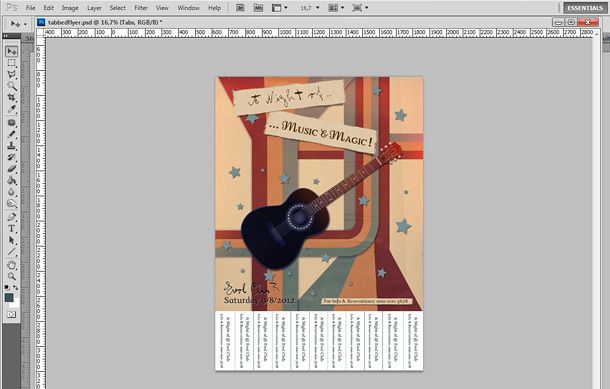Open the Select menu

pyautogui.click(x=117, y=8)
